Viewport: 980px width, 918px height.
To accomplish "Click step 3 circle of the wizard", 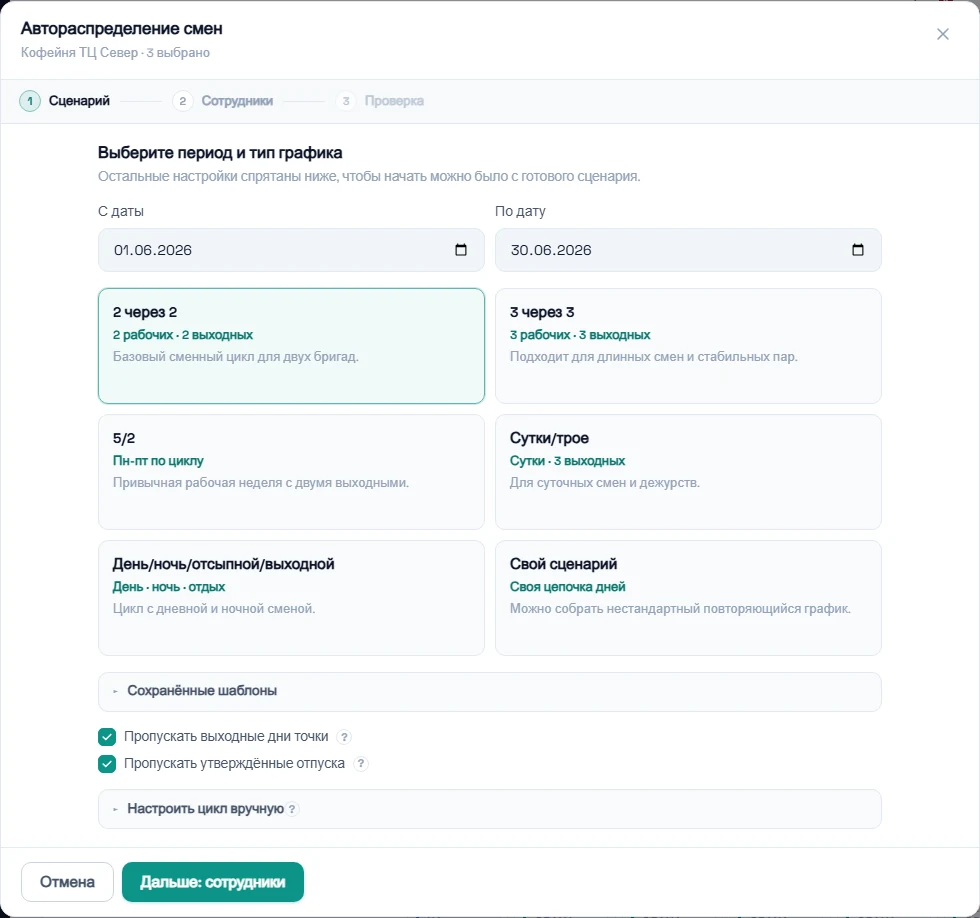I will 346,101.
